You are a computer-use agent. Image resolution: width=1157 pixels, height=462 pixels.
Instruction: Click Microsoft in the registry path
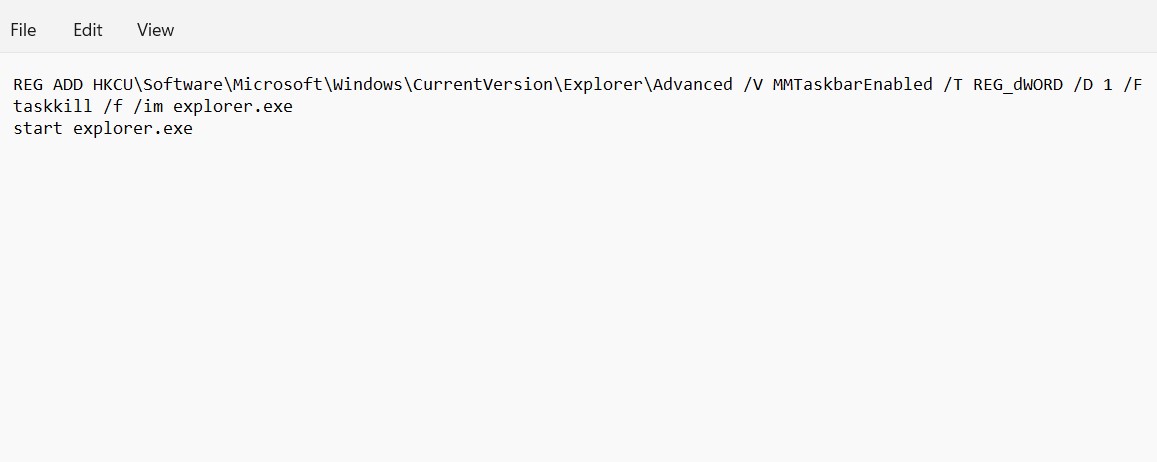pyautogui.click(x=277, y=84)
